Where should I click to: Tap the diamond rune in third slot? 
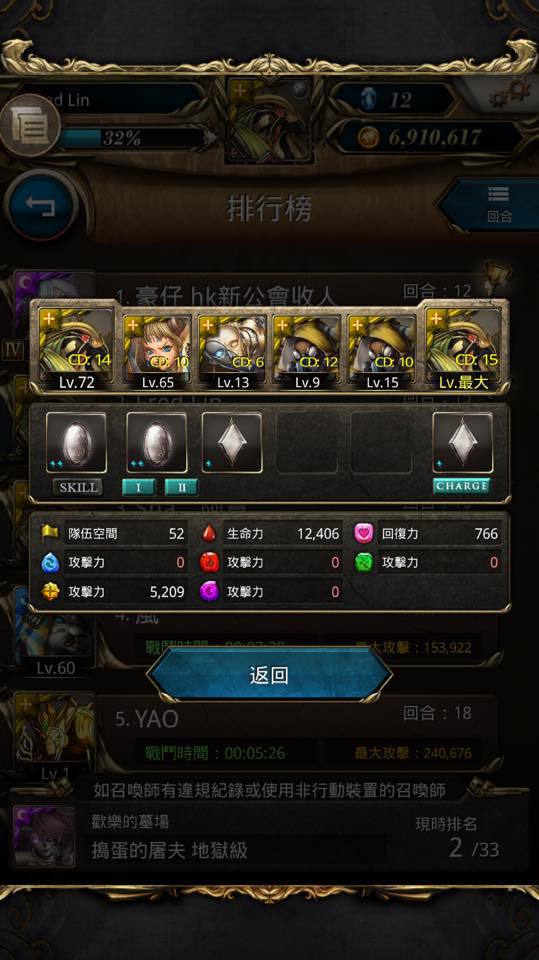tap(232, 443)
